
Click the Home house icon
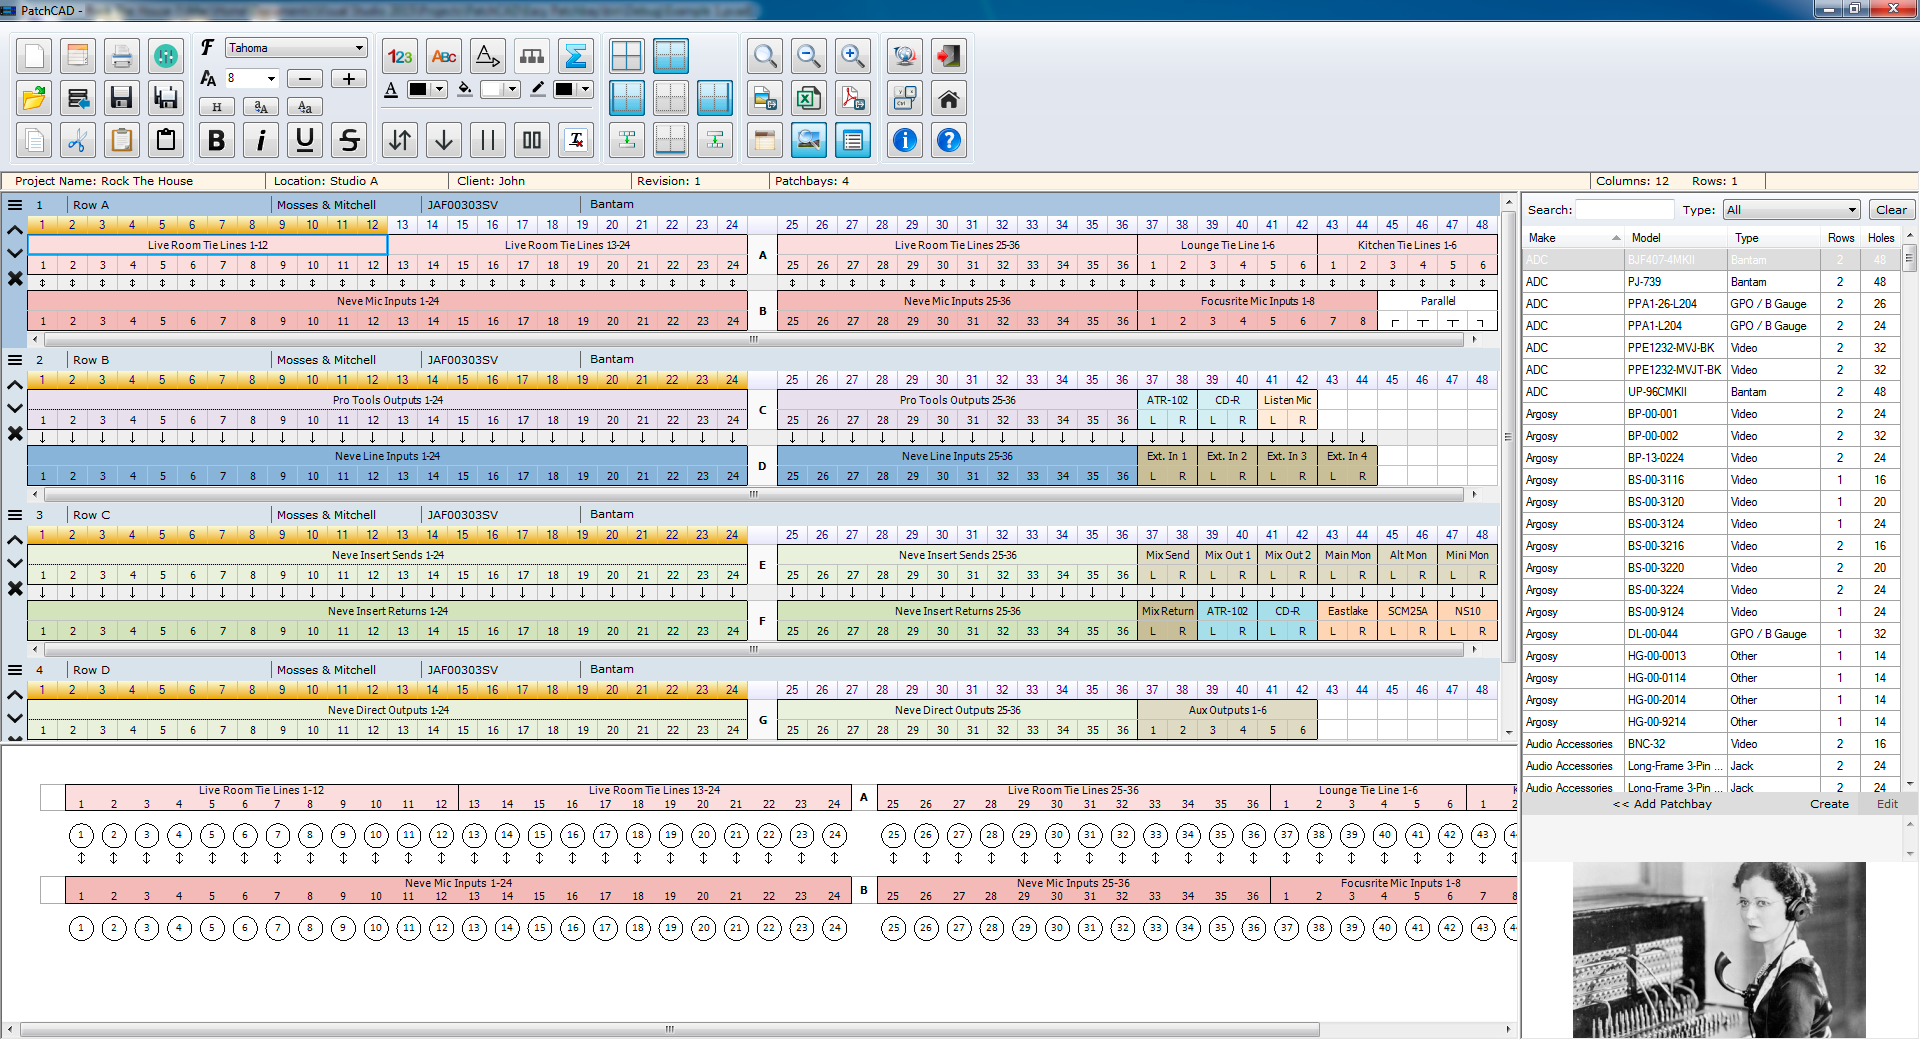pos(948,98)
